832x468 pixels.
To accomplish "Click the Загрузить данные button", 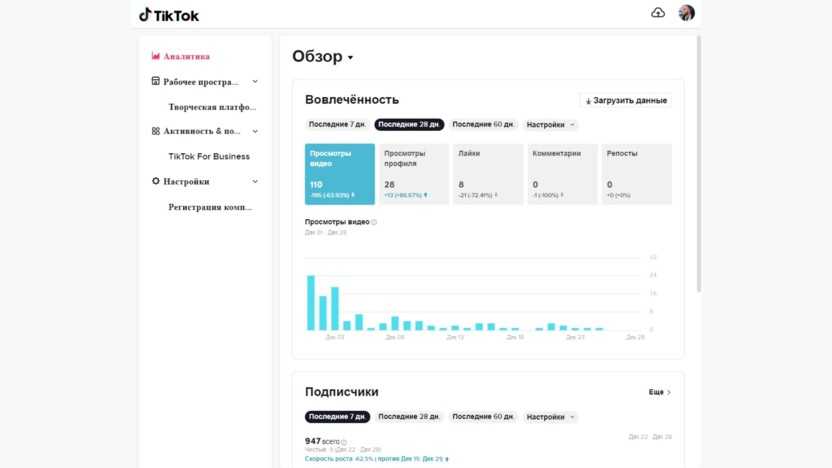I will pos(626,101).
